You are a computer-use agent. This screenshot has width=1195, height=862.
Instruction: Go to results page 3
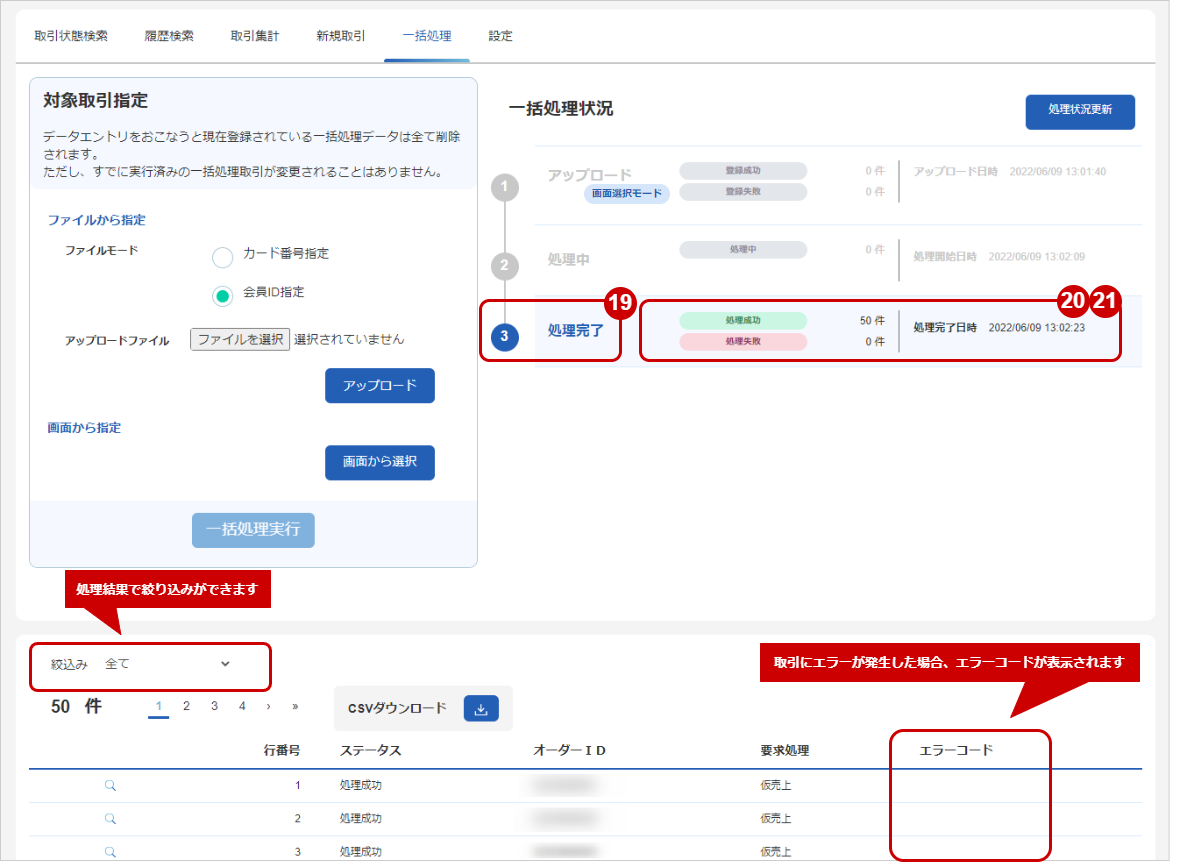click(x=214, y=706)
